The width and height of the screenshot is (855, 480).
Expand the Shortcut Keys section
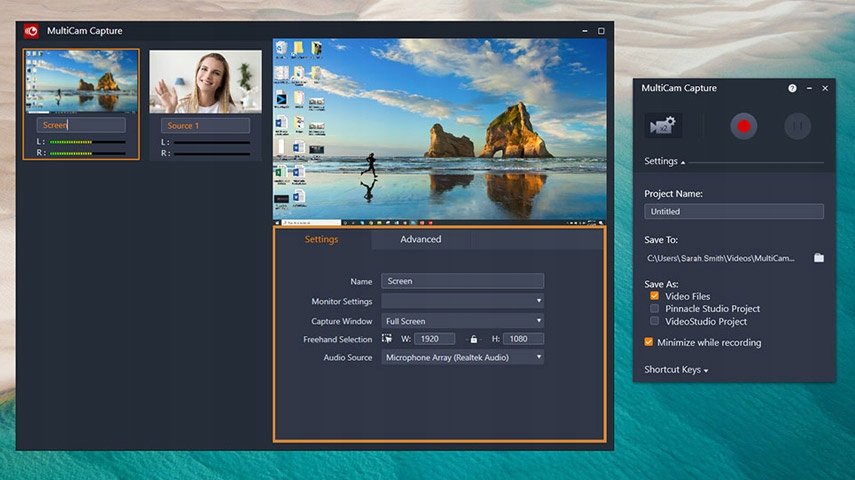pos(675,370)
